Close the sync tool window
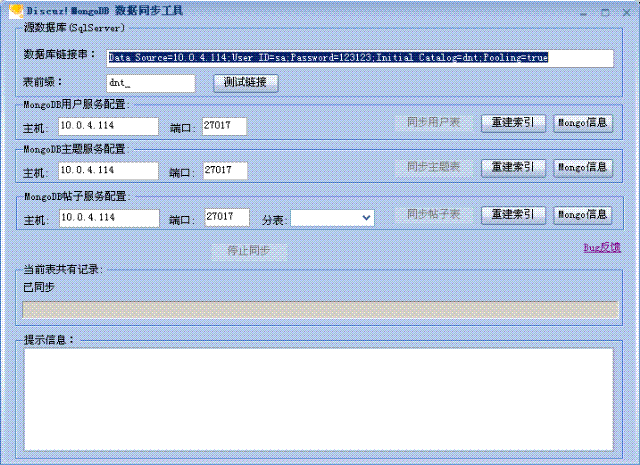The image size is (640, 465). click(627, 13)
